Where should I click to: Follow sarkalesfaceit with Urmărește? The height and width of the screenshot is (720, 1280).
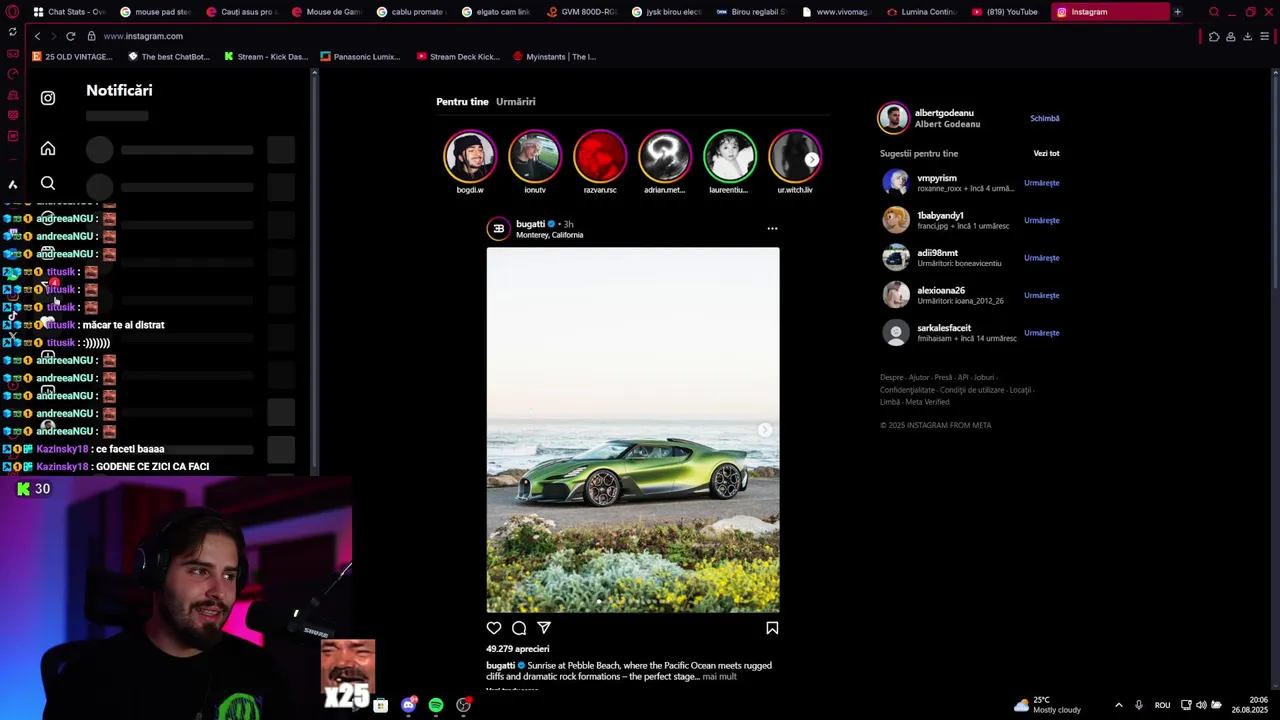(x=1041, y=333)
